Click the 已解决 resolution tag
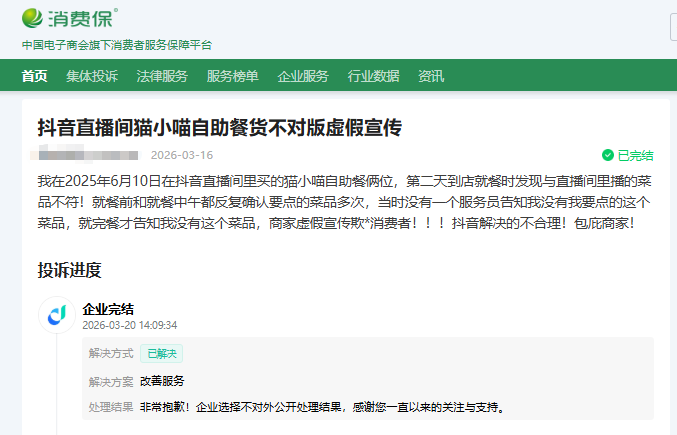Viewport: 677px width, 435px height. coord(161,353)
